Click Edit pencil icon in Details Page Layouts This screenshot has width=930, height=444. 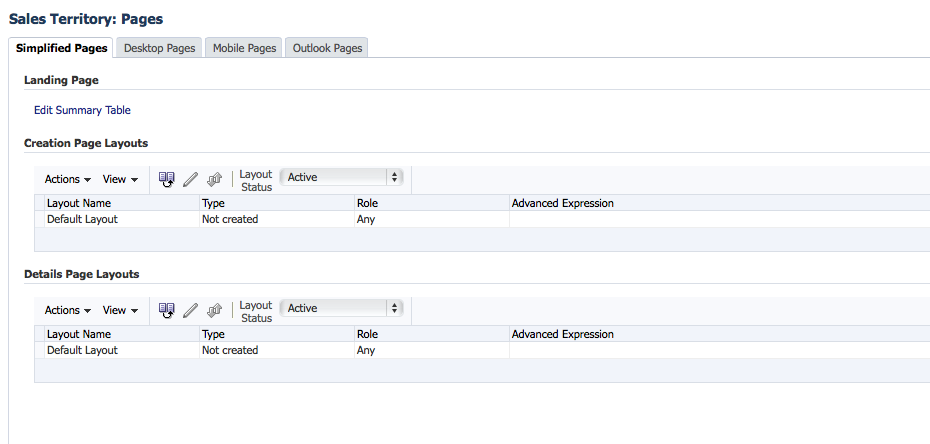pos(191,310)
